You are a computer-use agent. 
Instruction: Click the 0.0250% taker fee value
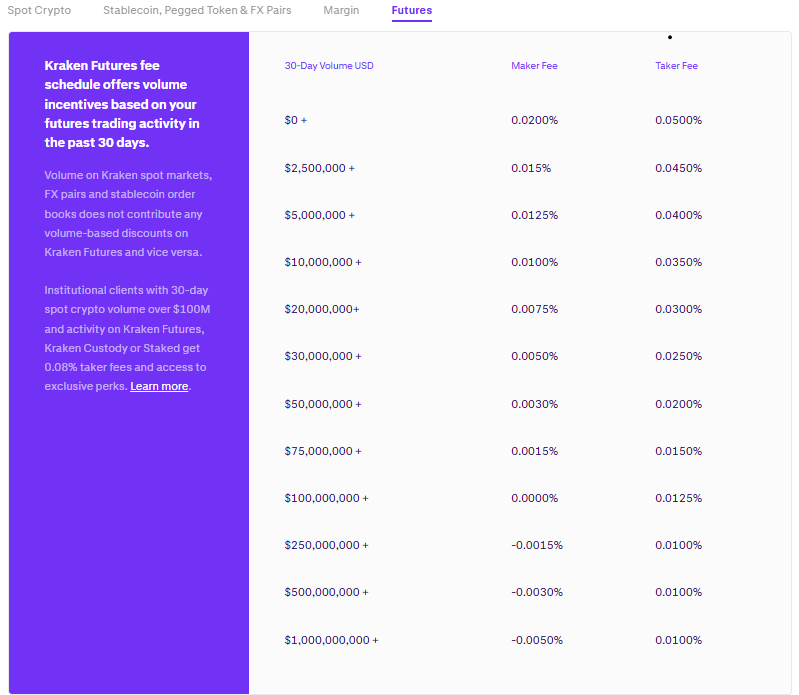pyautogui.click(x=679, y=356)
